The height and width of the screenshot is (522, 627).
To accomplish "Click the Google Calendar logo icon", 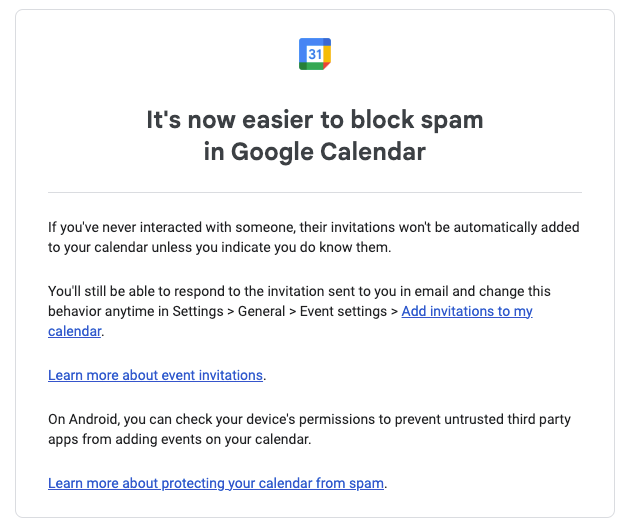I will coord(314,54).
